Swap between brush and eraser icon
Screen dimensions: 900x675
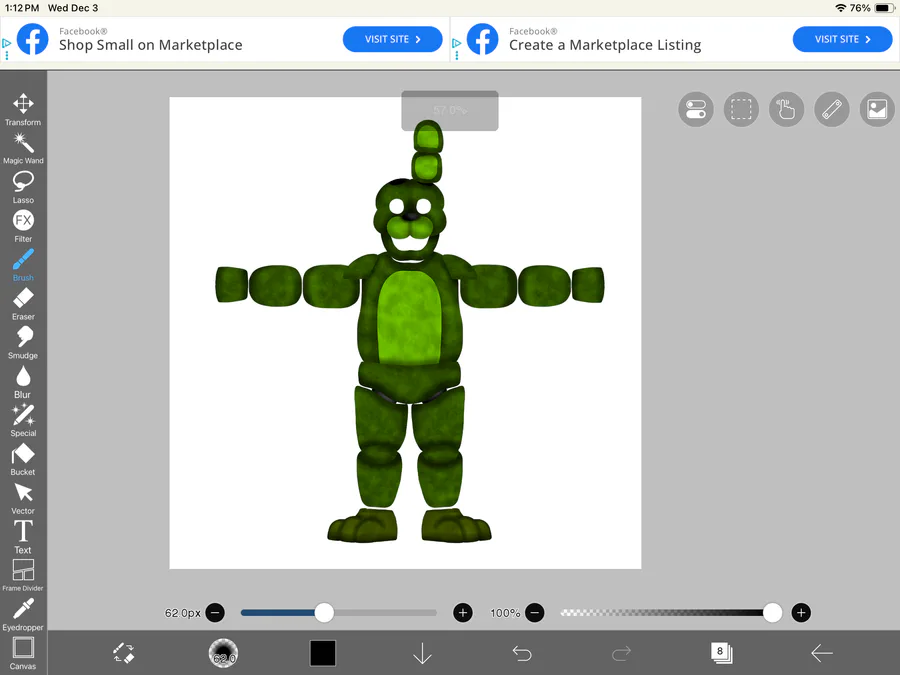point(123,653)
